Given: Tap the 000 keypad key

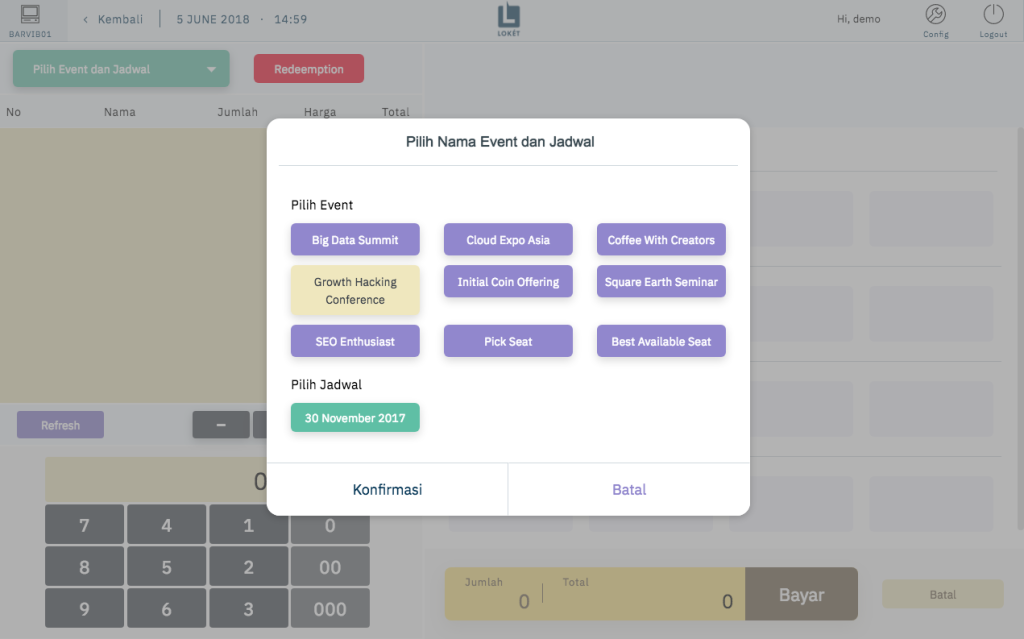Looking at the screenshot, I should [x=330, y=608].
